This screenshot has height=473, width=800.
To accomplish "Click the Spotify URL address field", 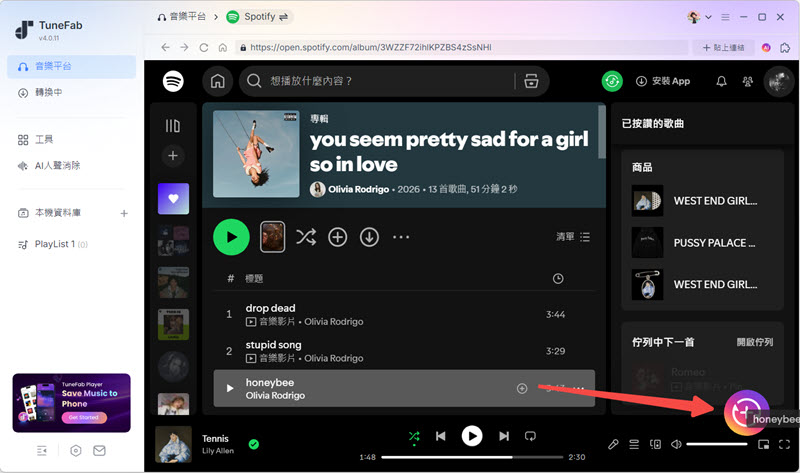I will point(462,47).
